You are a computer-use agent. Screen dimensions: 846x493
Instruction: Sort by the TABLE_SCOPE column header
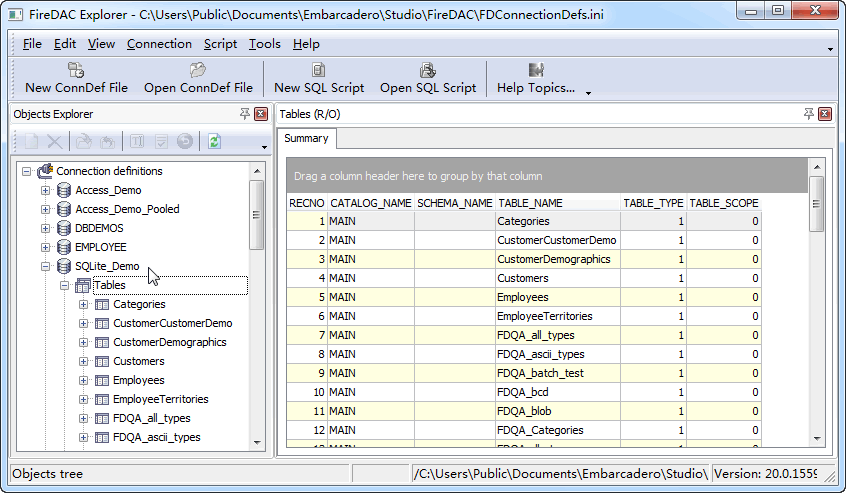tap(724, 203)
